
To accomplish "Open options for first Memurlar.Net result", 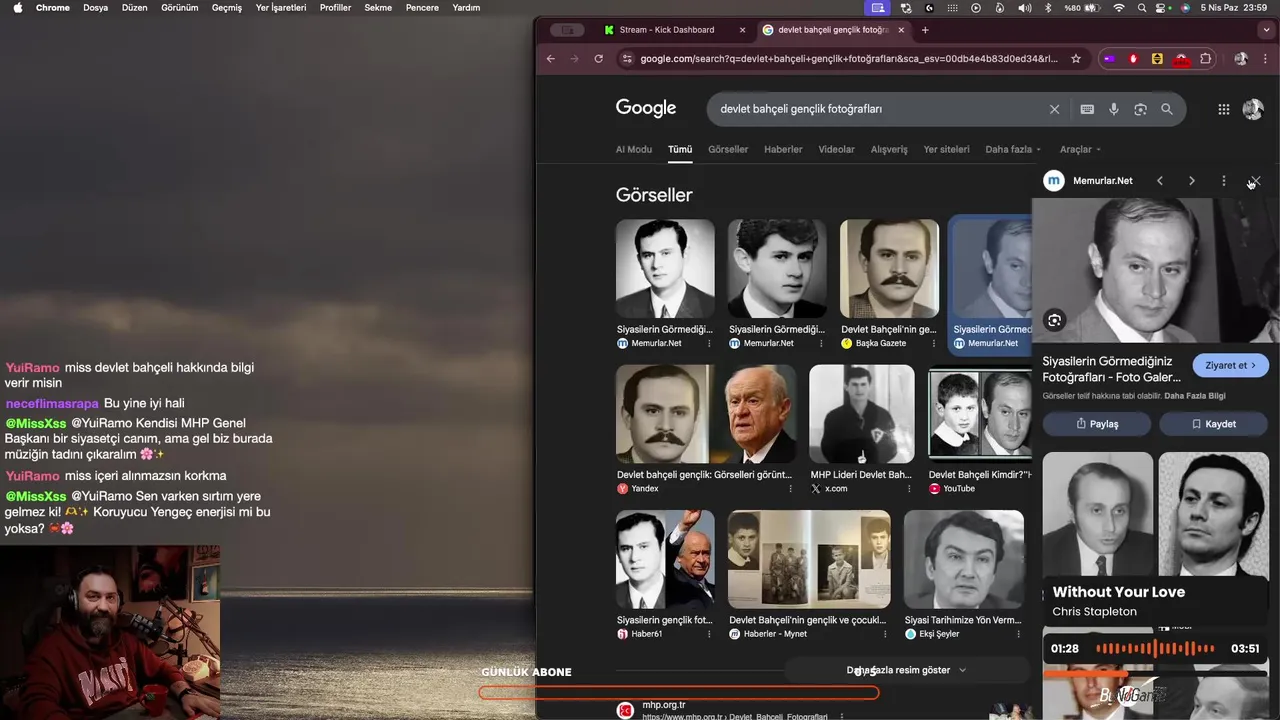I will coord(709,343).
